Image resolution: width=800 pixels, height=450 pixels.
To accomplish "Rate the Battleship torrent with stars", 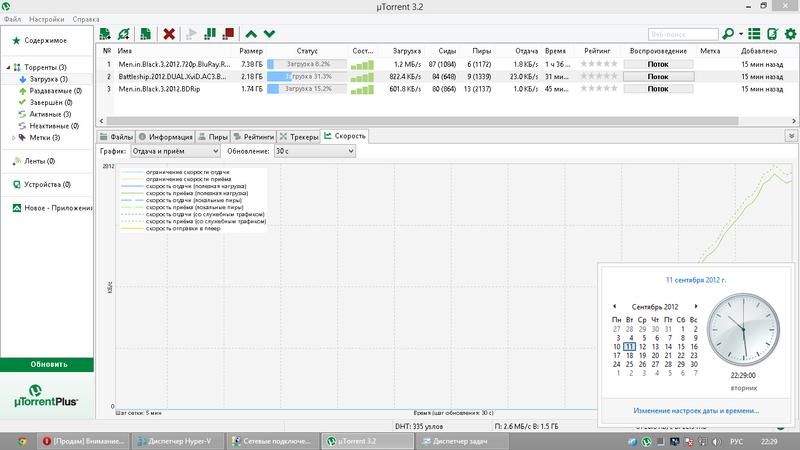I will tap(599, 77).
